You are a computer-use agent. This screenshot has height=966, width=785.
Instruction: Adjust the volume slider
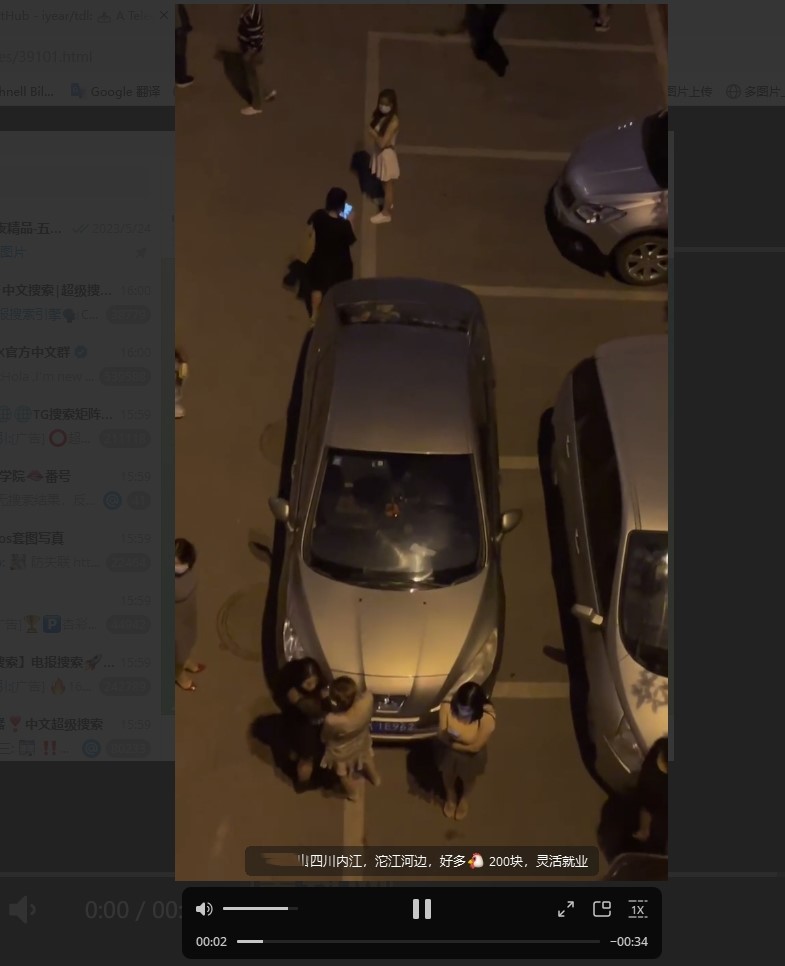coord(259,908)
